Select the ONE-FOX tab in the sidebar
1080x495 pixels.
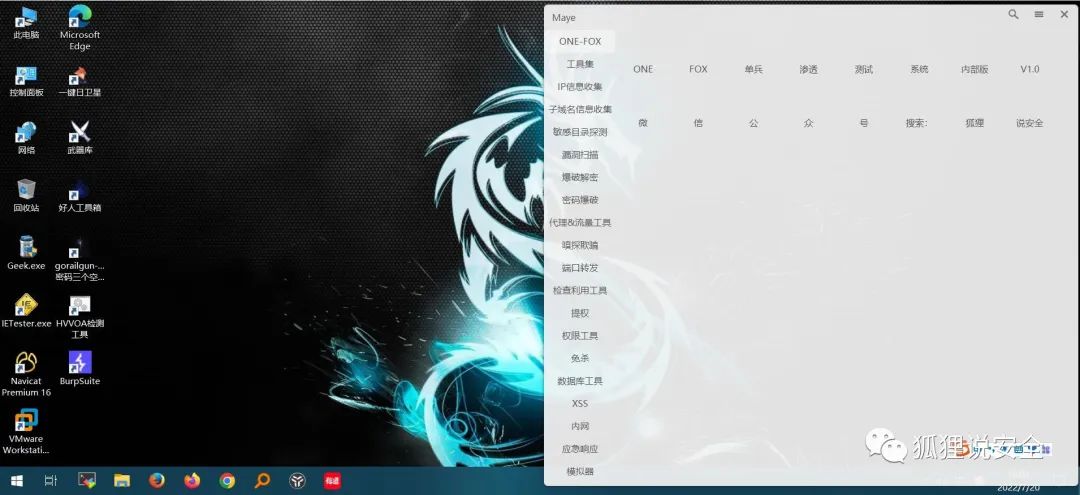[580, 41]
